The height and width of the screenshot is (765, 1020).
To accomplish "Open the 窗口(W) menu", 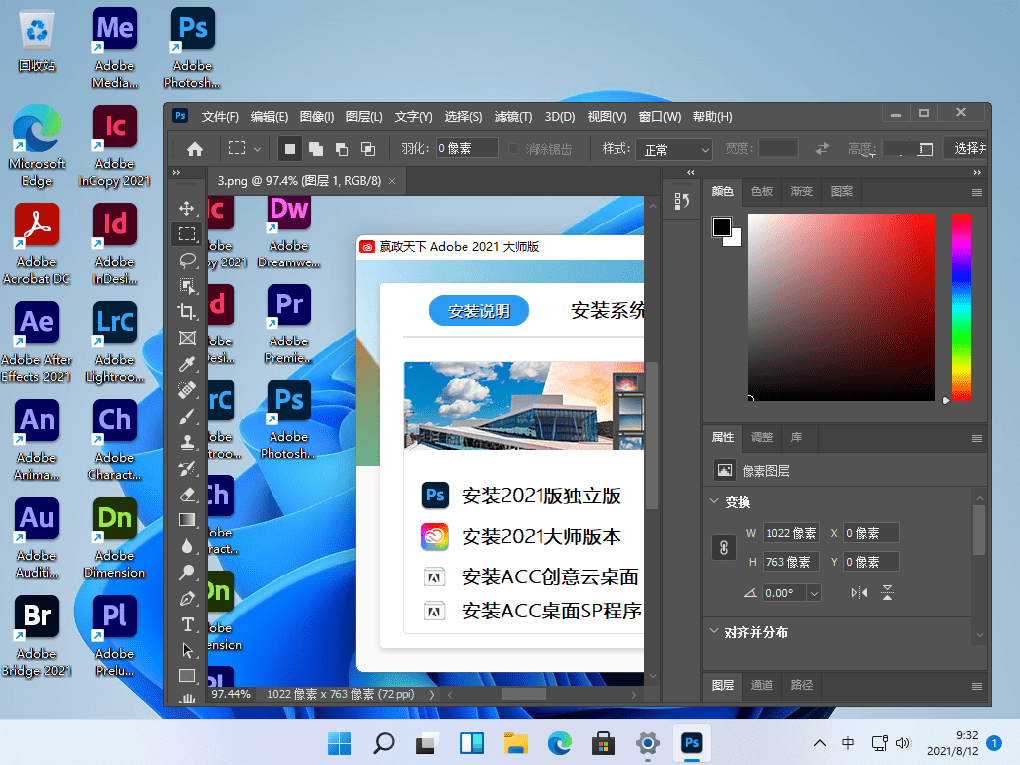I will point(660,116).
